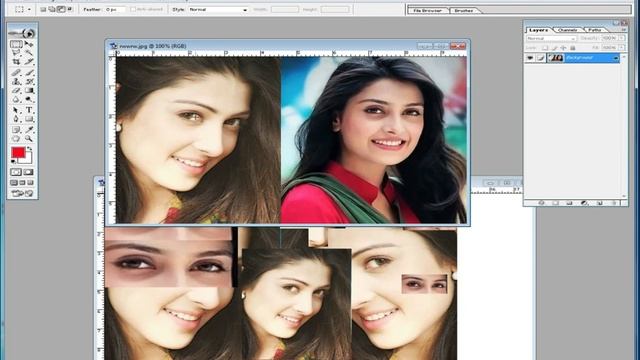640x360 pixels.
Task: Choose Subtract from Selection mode
Action: [60, 9]
